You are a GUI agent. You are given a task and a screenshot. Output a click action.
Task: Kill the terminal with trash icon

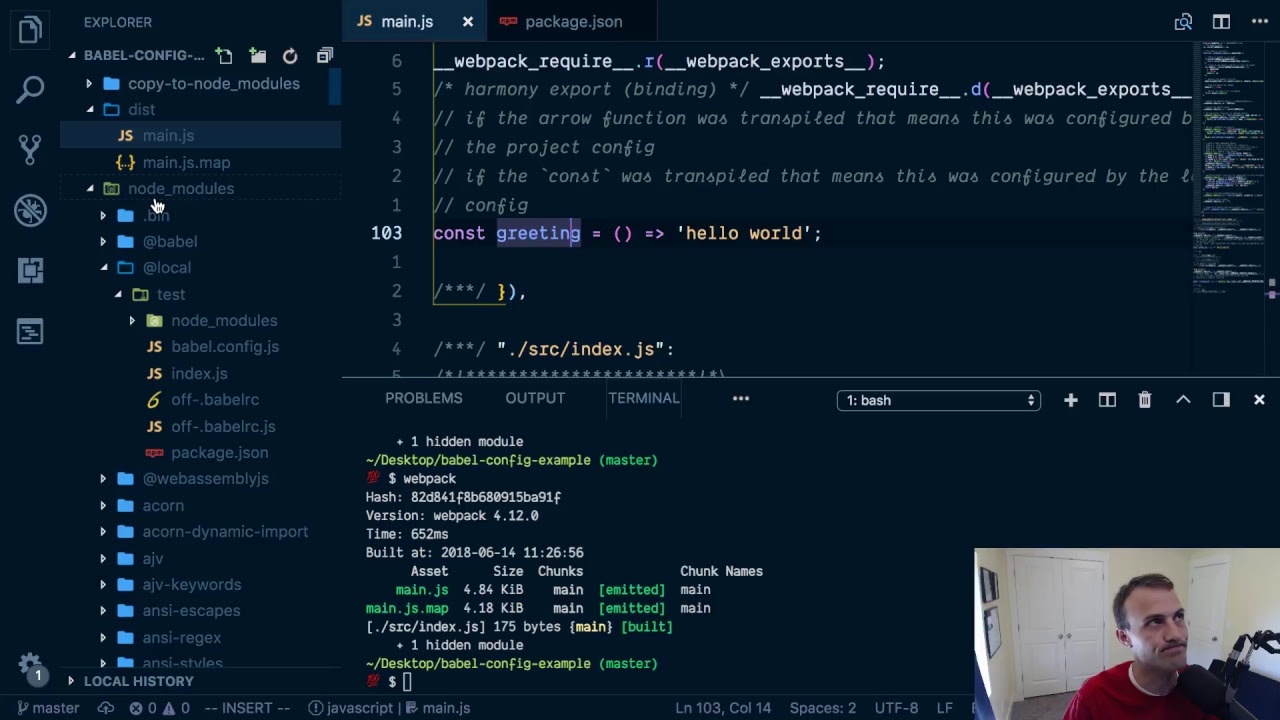(x=1145, y=400)
